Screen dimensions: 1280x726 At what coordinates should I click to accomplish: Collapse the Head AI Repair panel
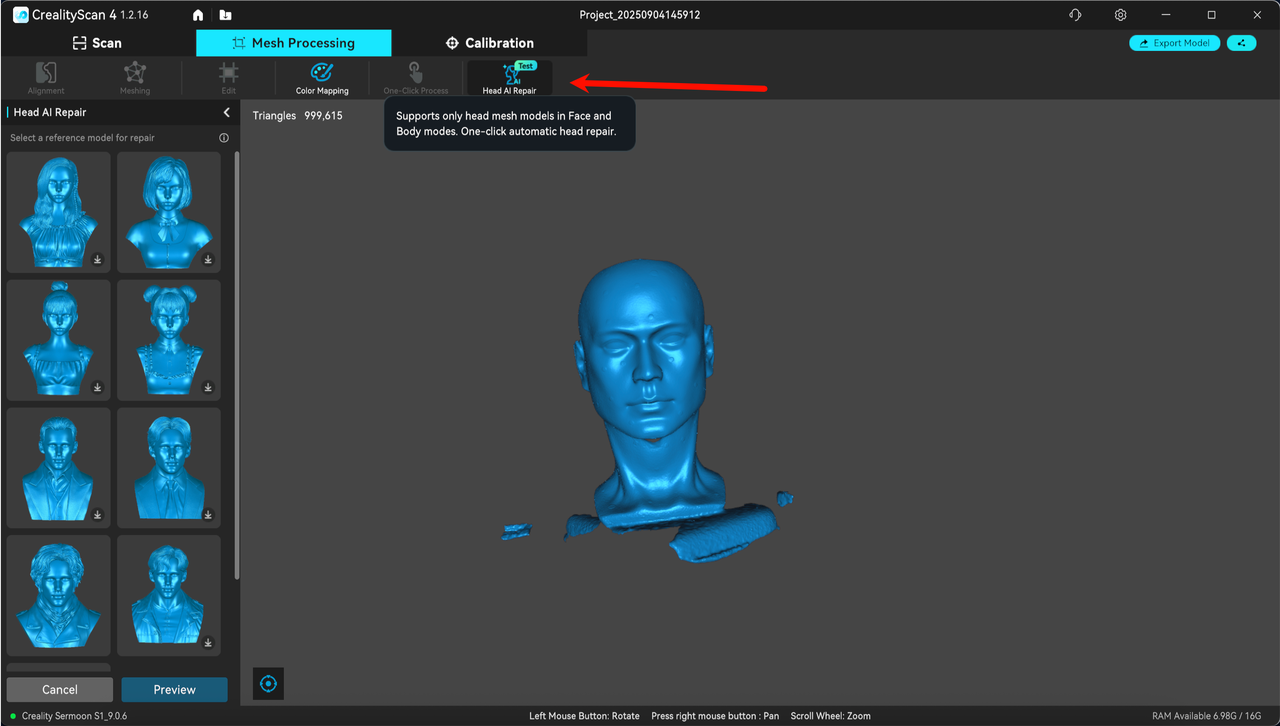tap(226, 113)
